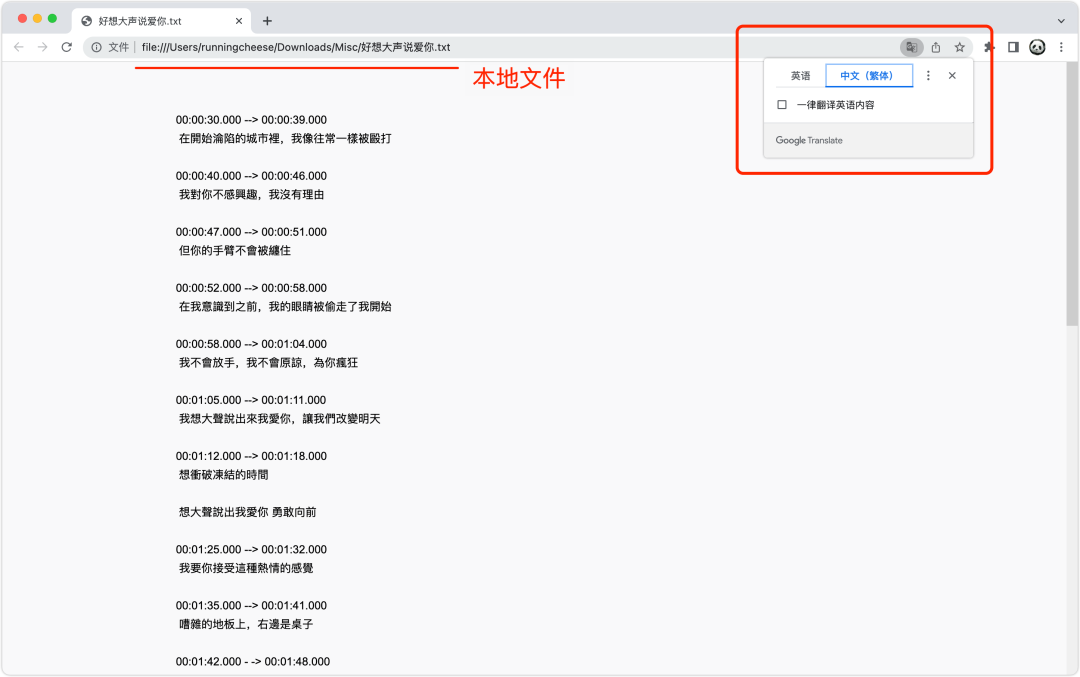
Task: Open the Google Translate icon in address bar
Action: [911, 47]
